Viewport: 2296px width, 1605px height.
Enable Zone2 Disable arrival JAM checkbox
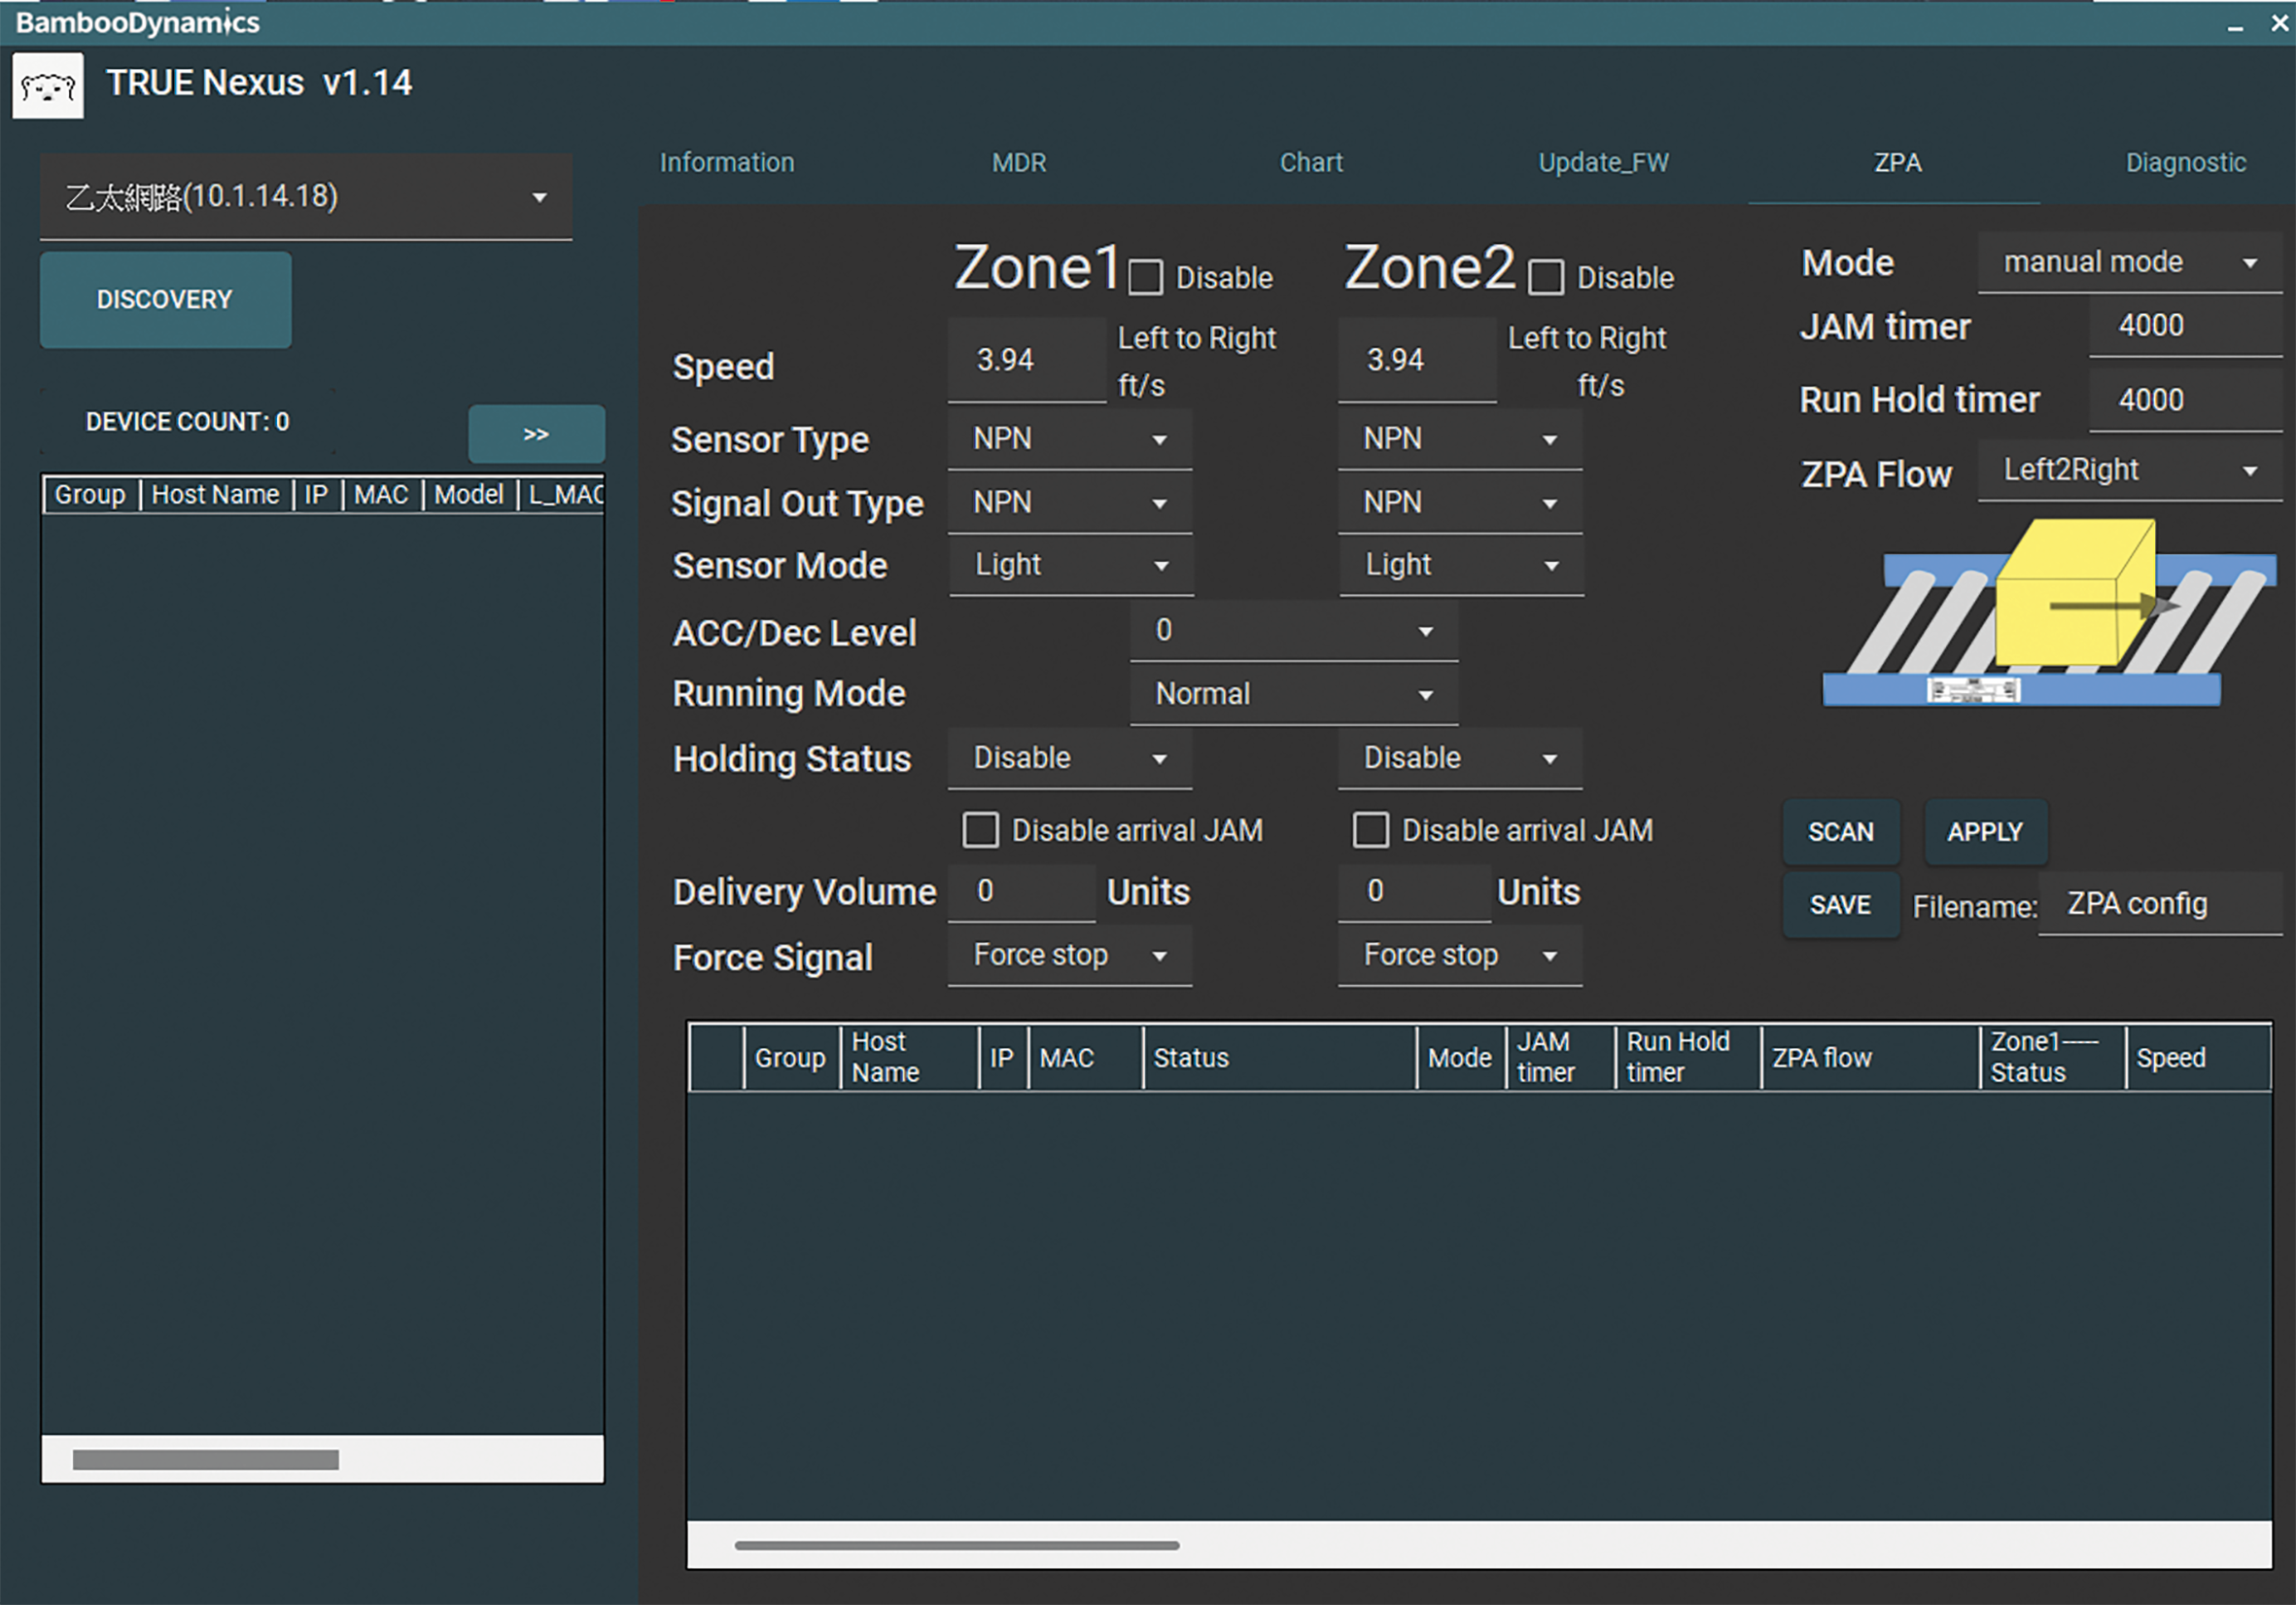[x=1370, y=830]
